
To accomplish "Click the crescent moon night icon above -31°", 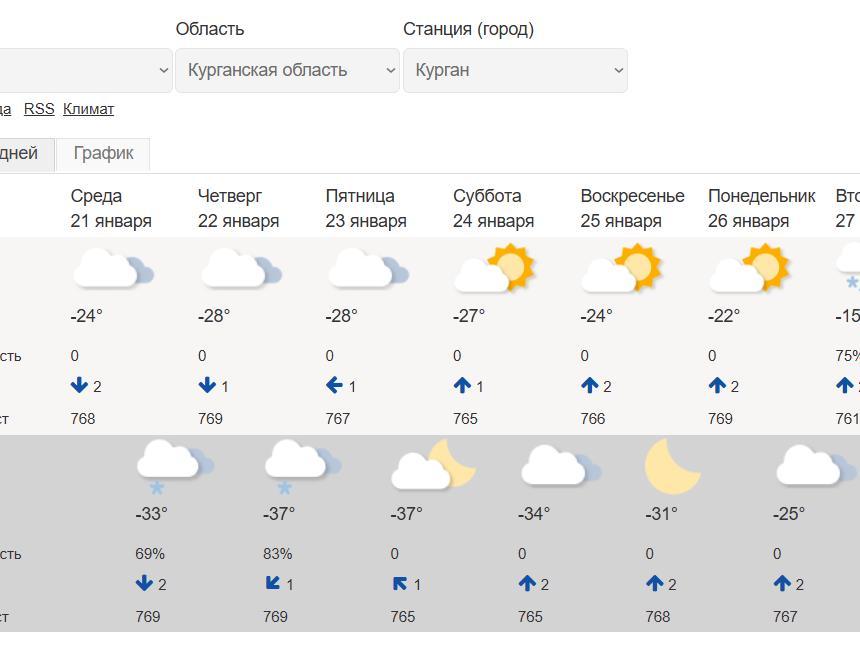I will 672,467.
